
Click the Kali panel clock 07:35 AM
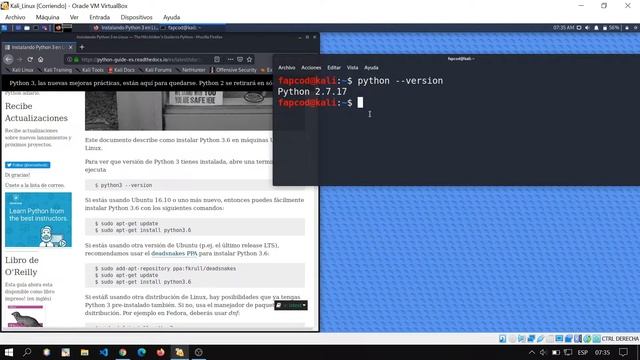563,28
